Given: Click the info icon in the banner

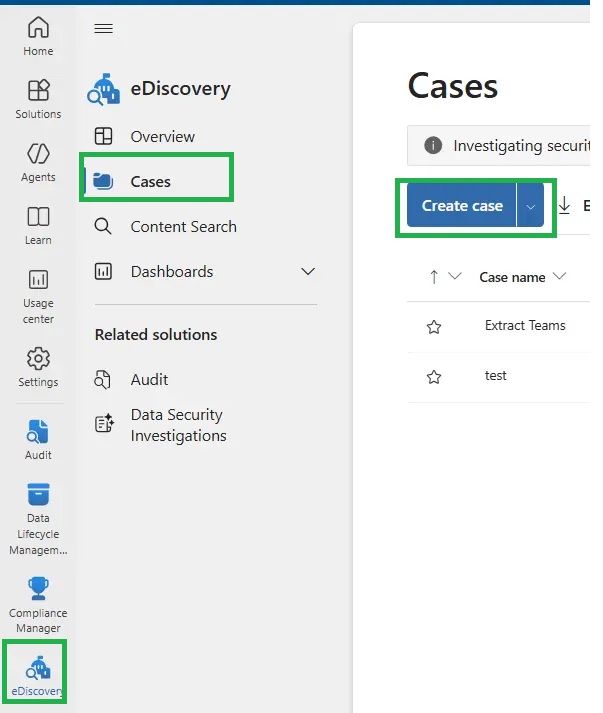Looking at the screenshot, I should (x=432, y=146).
